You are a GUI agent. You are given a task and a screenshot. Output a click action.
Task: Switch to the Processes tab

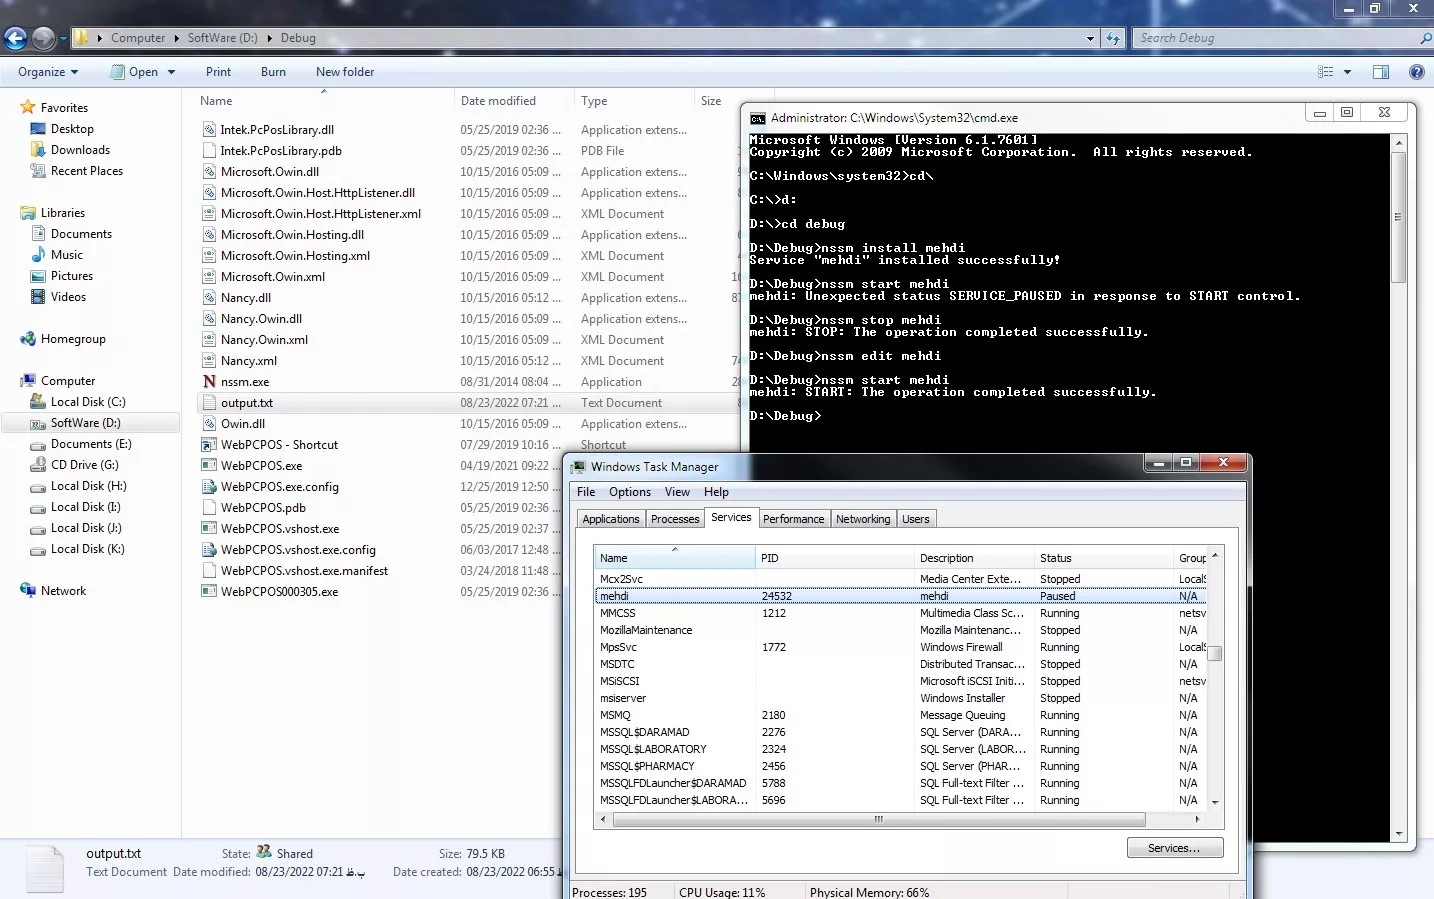tap(675, 519)
